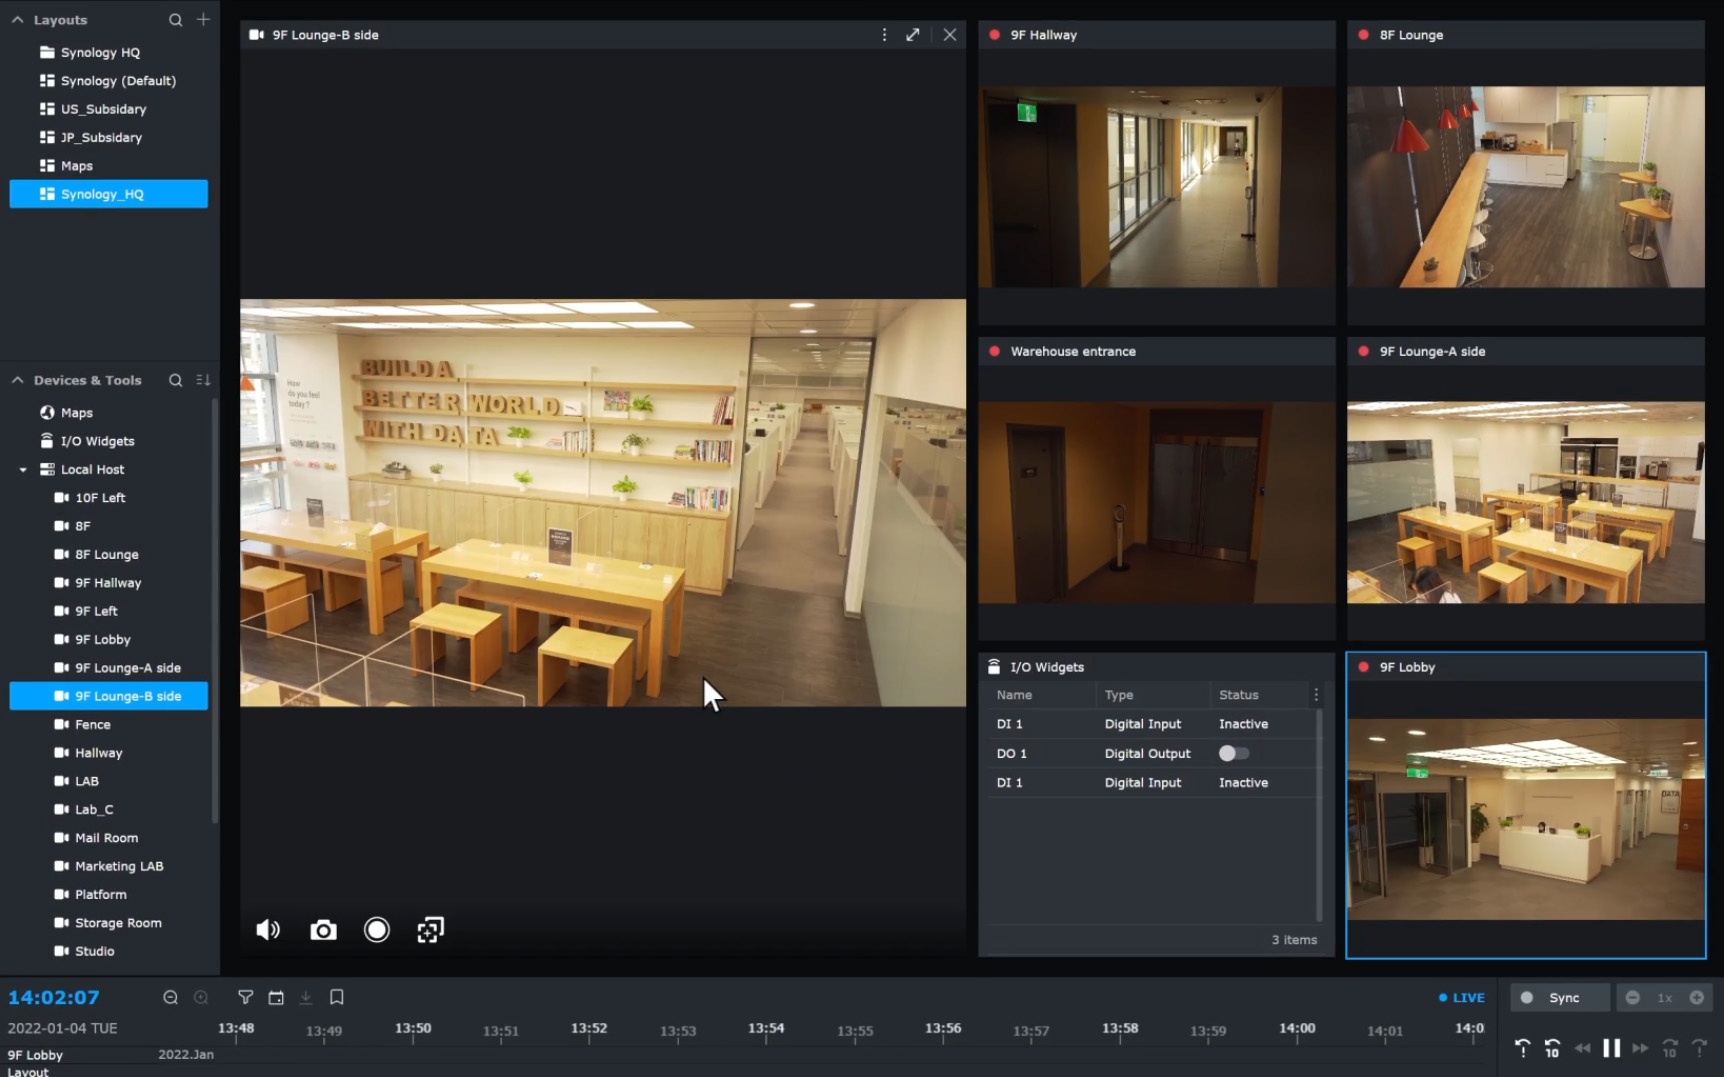Rewind playback

tap(1582, 1048)
